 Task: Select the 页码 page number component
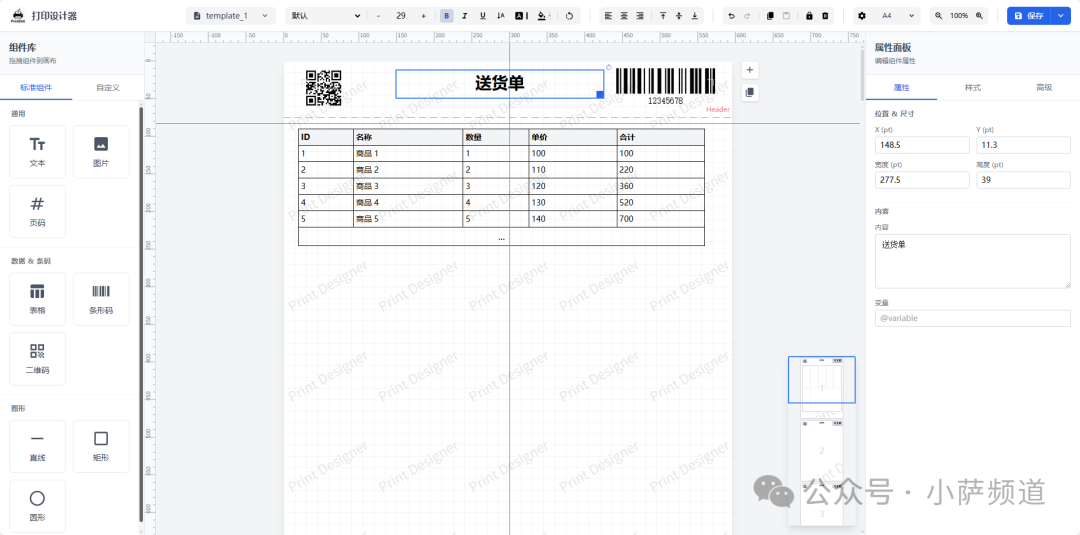pos(37,211)
